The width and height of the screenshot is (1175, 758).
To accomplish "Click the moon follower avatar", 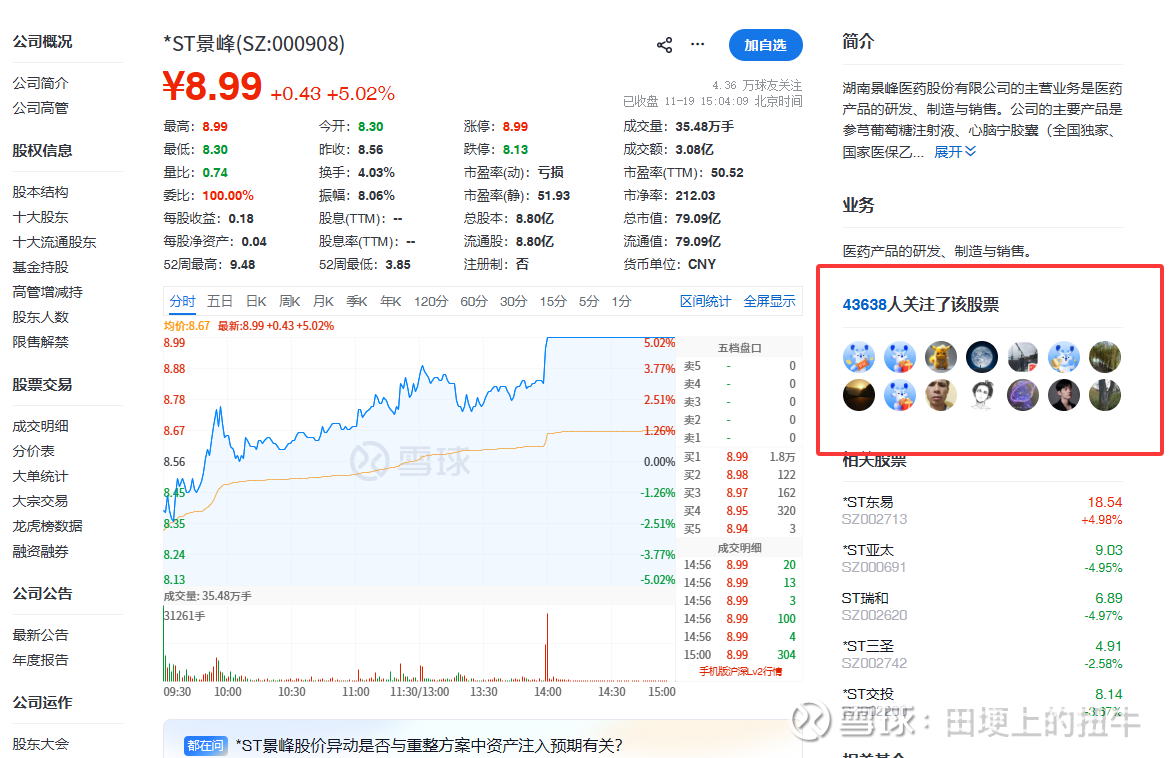I will click(x=982, y=357).
